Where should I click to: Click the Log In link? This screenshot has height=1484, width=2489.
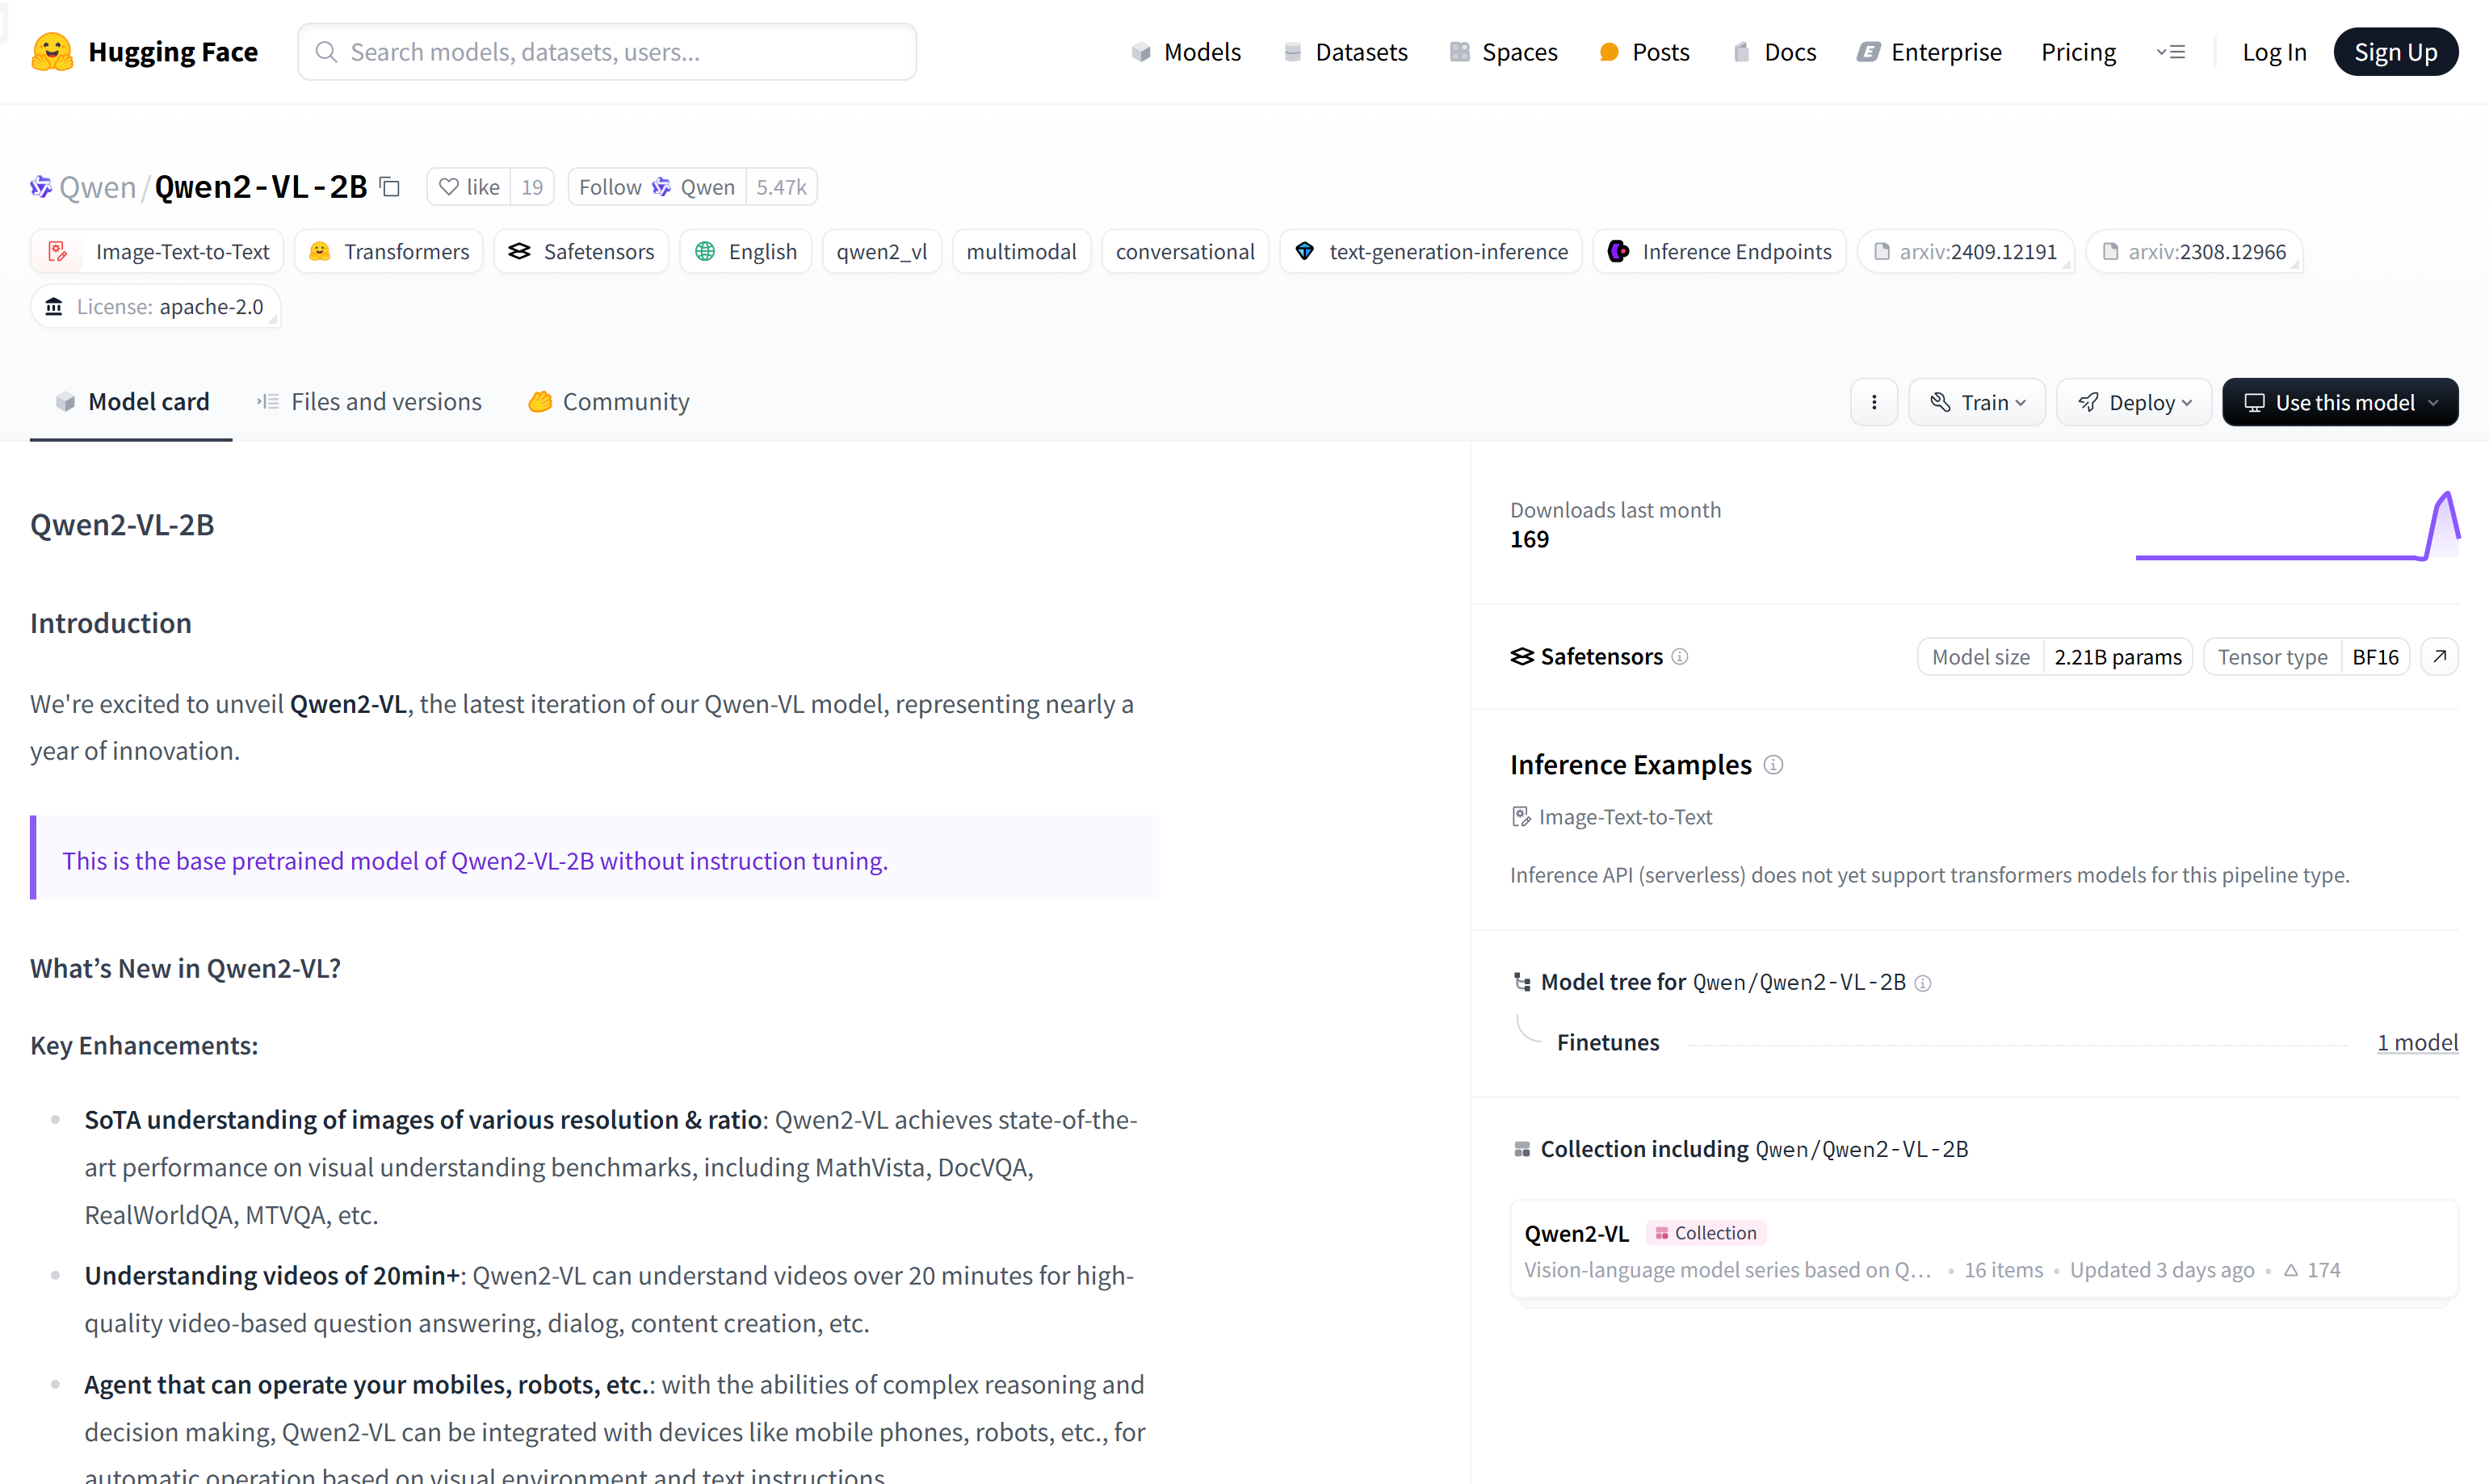point(2274,52)
